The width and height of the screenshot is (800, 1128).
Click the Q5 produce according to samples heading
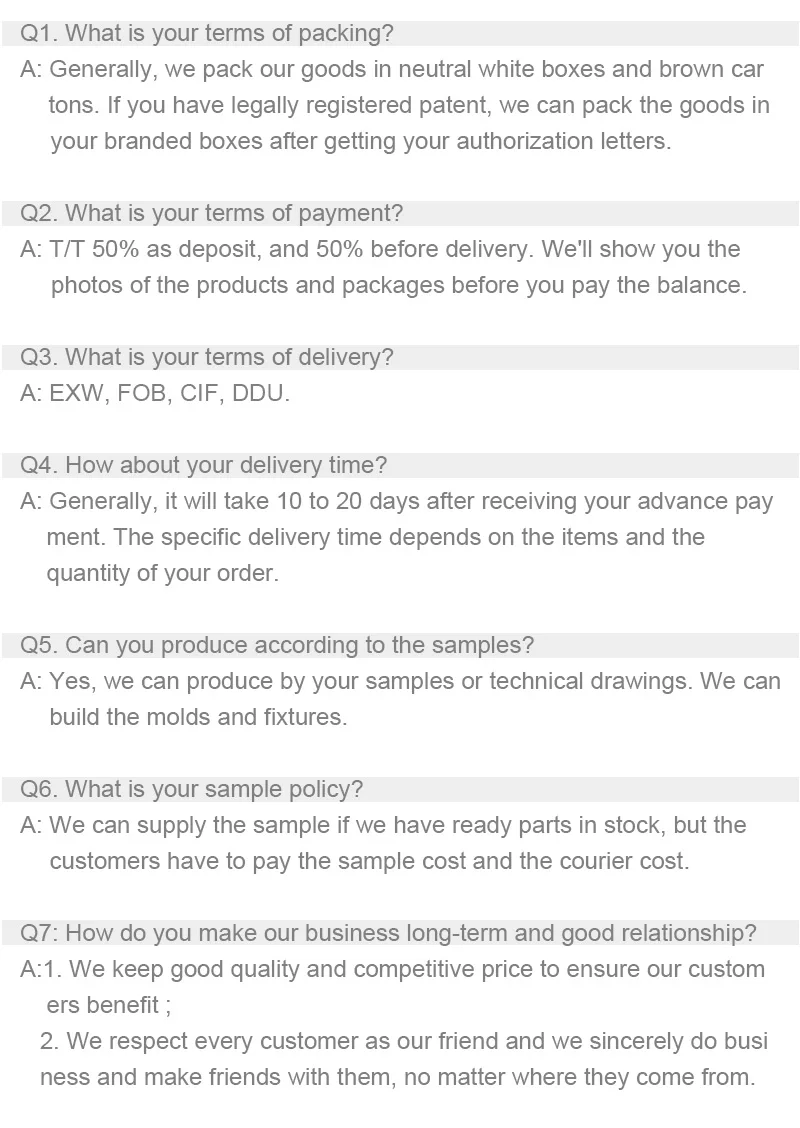pyautogui.click(x=277, y=645)
